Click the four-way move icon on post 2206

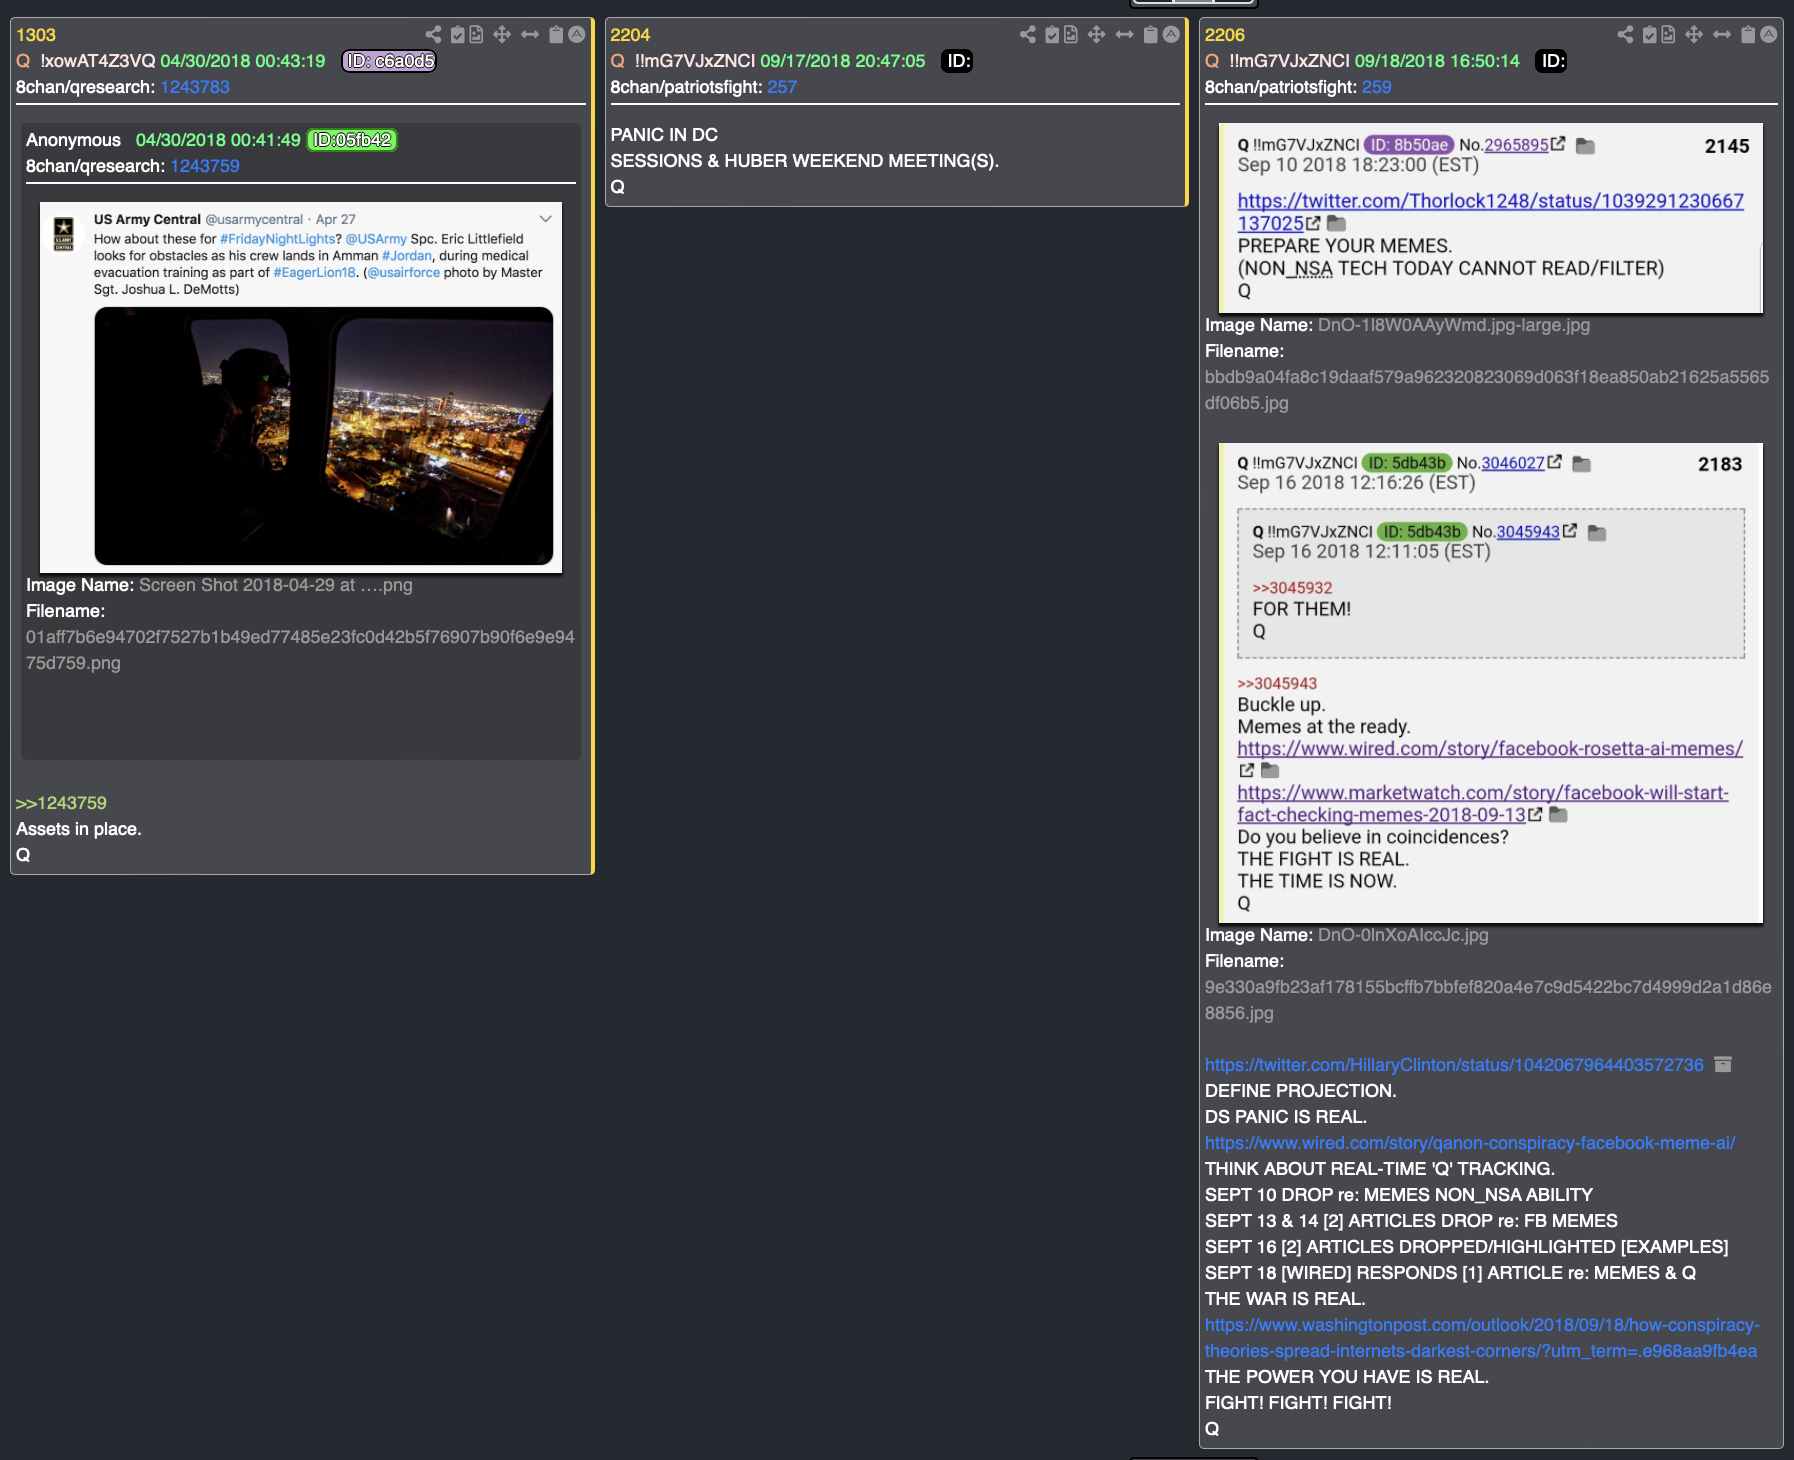click(x=1694, y=35)
